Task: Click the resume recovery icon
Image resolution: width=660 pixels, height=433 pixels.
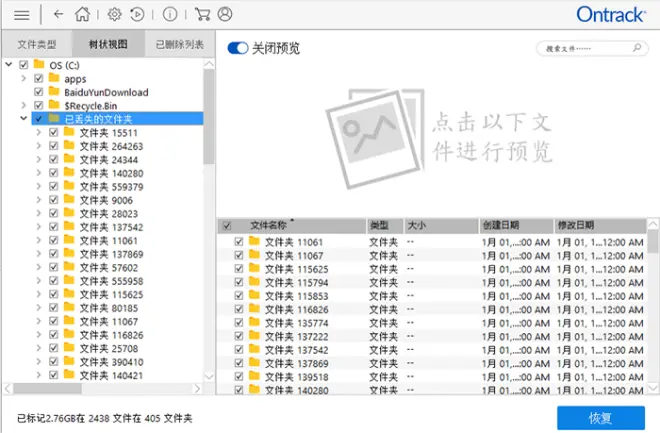Action: coord(137,14)
